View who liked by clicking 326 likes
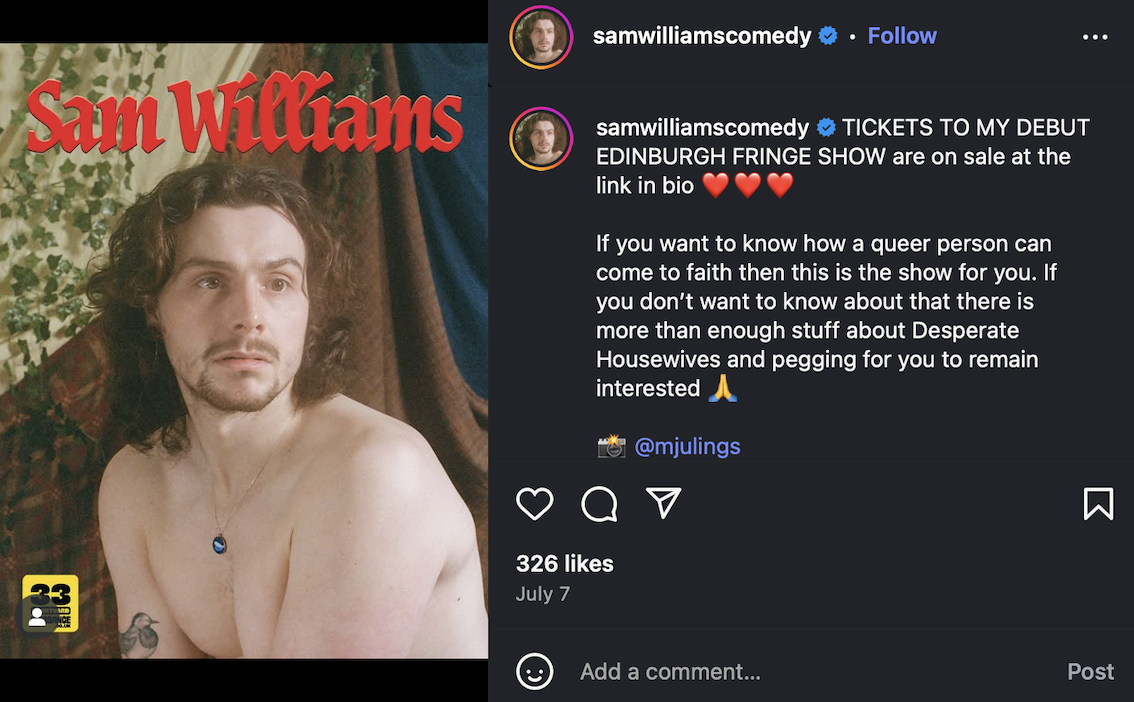The width and height of the screenshot is (1134, 702). 564,563
